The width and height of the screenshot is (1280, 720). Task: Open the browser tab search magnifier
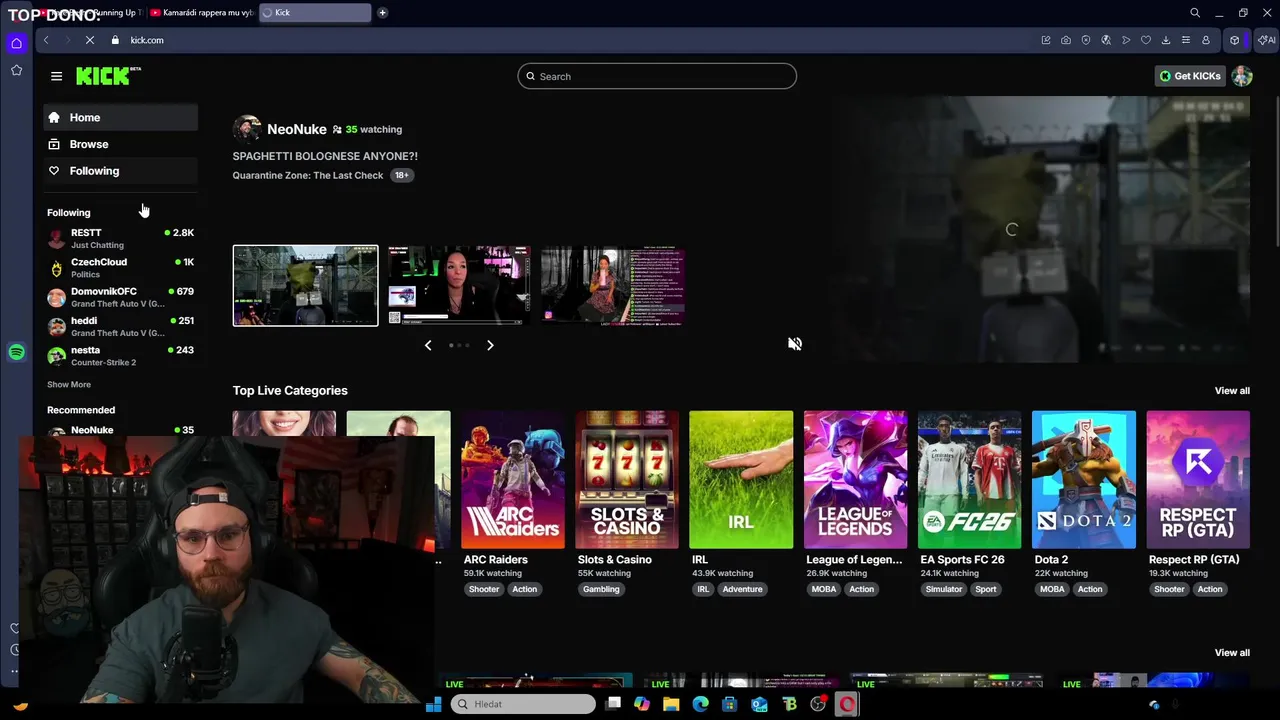tap(1195, 13)
